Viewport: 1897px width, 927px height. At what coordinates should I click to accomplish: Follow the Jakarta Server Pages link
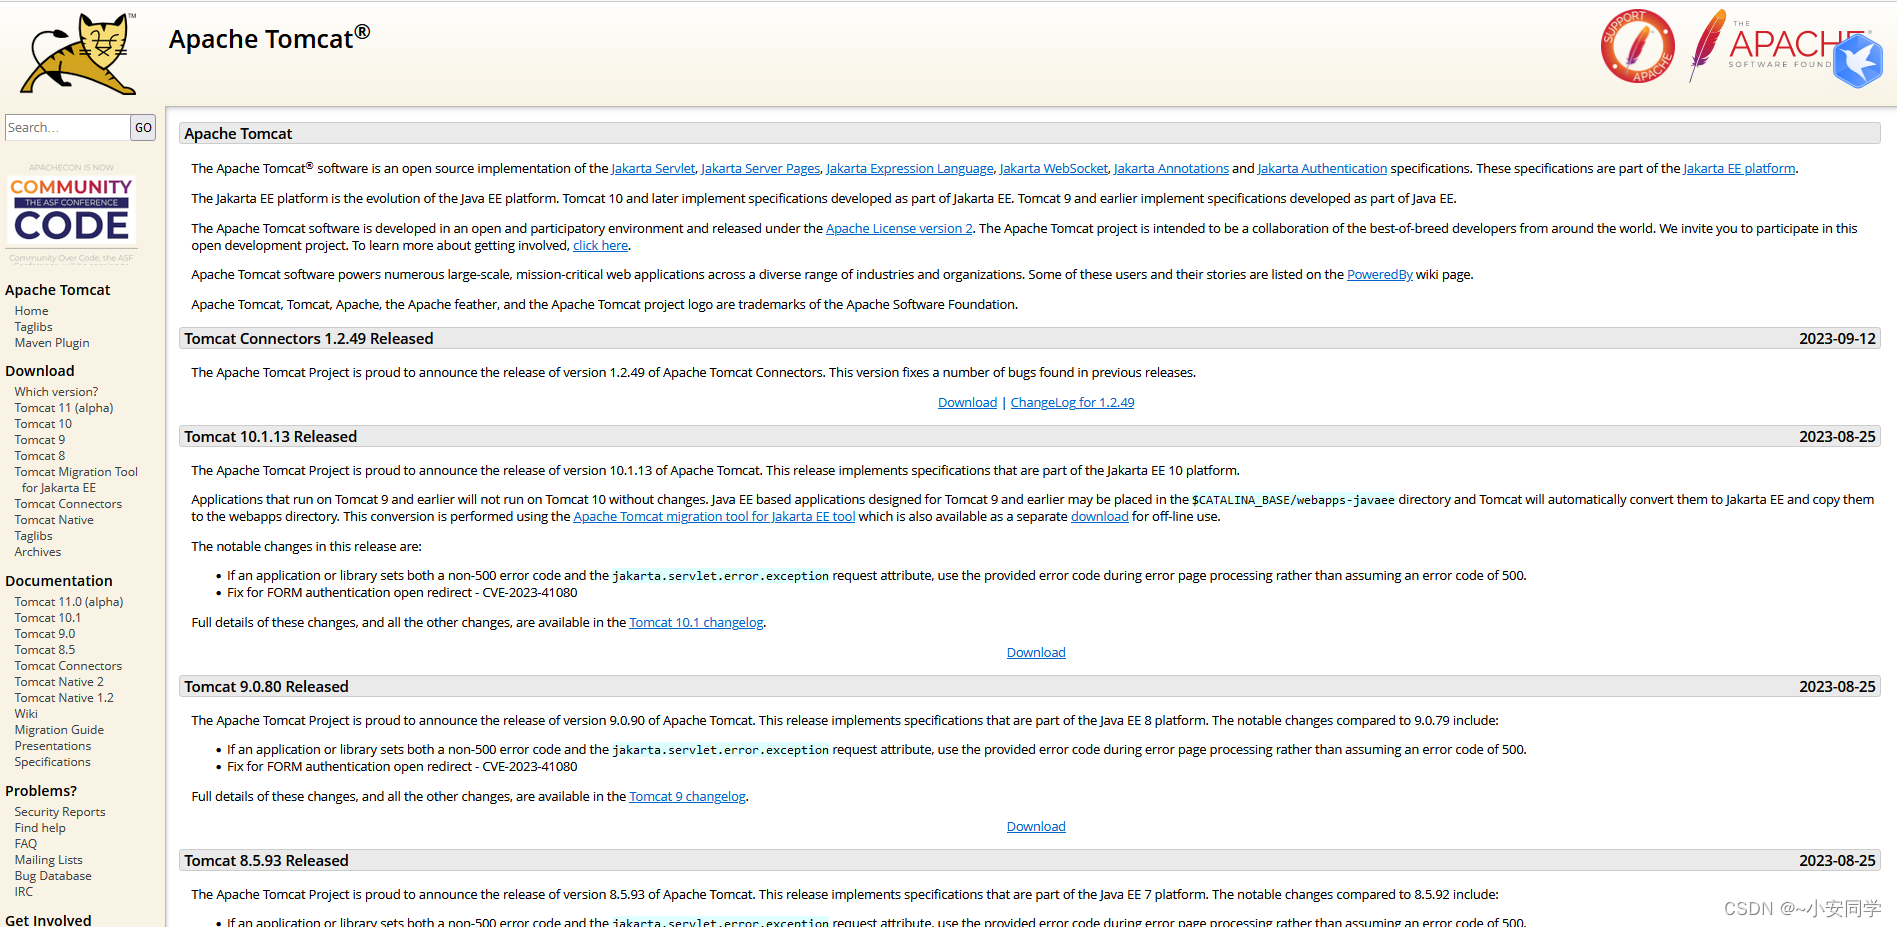[x=761, y=169]
